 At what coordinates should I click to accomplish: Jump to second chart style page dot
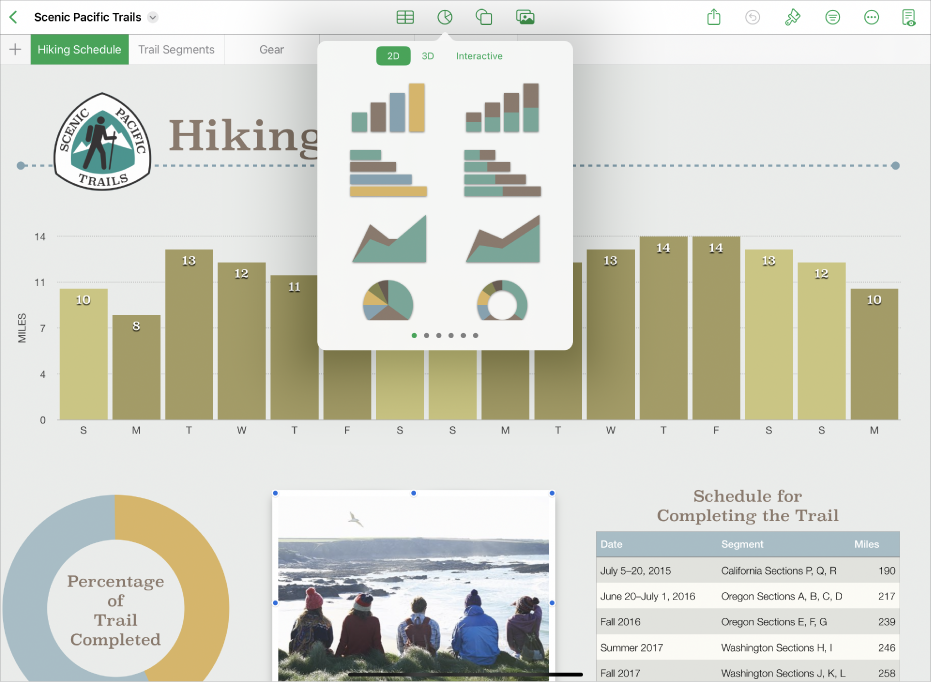[x=426, y=336]
